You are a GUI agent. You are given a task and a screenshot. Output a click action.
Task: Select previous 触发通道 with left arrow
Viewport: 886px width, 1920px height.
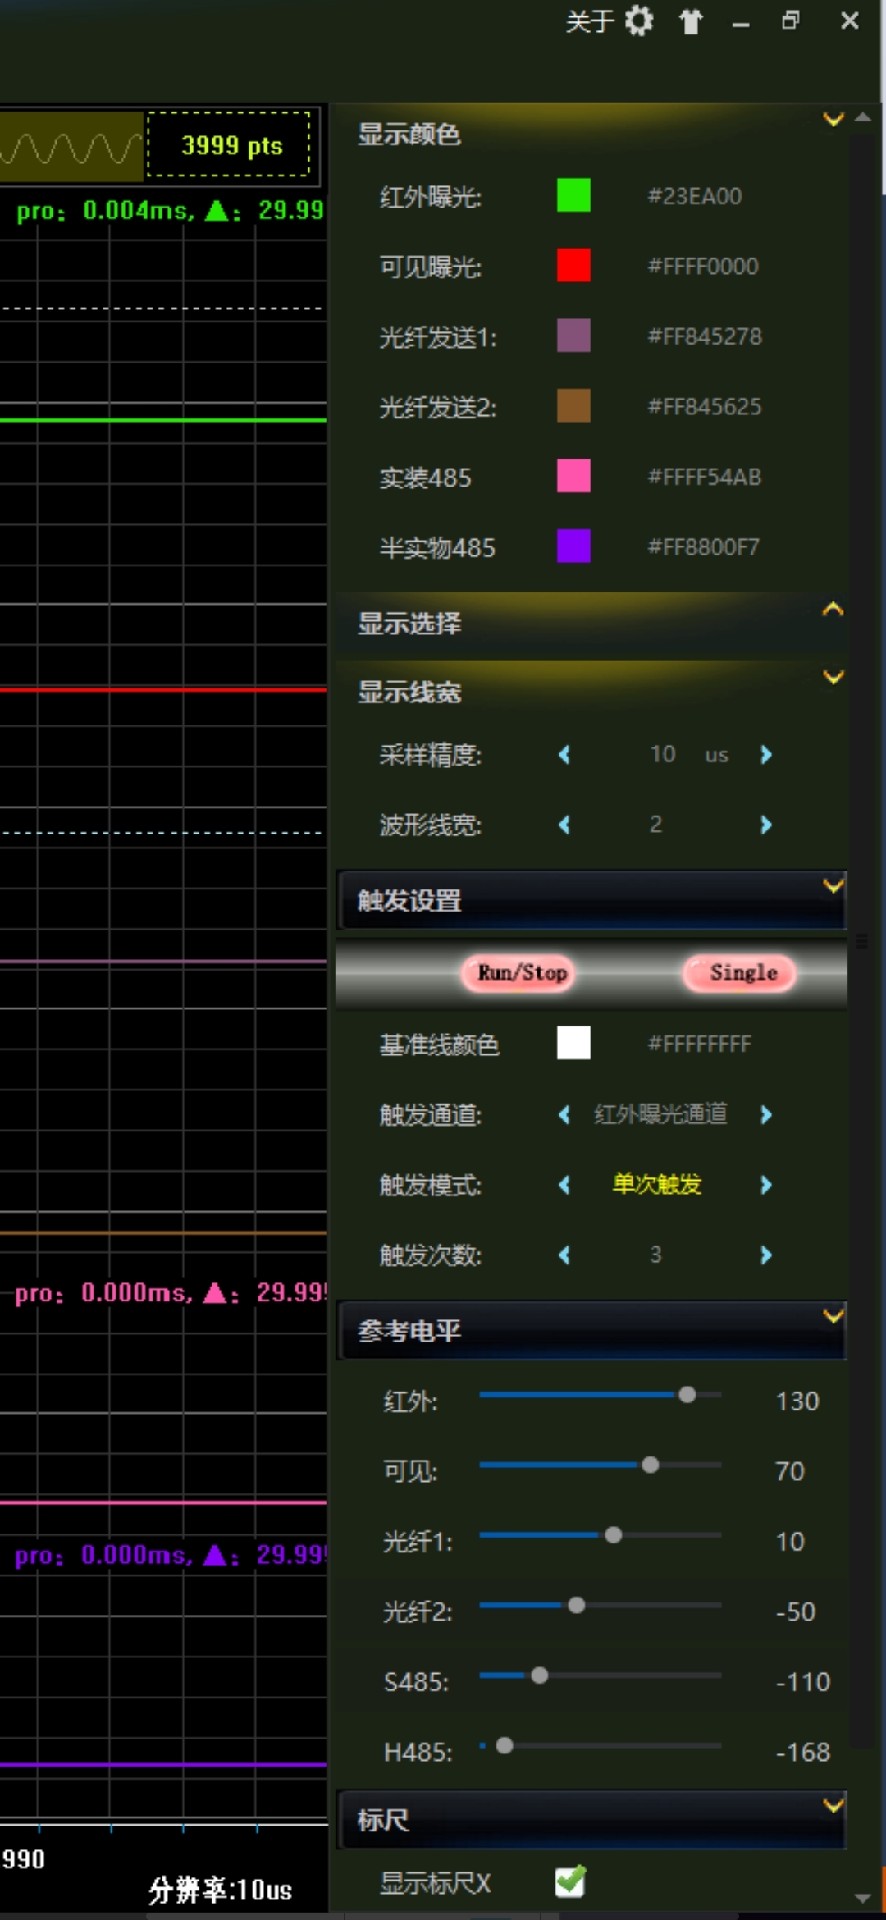click(x=564, y=1114)
